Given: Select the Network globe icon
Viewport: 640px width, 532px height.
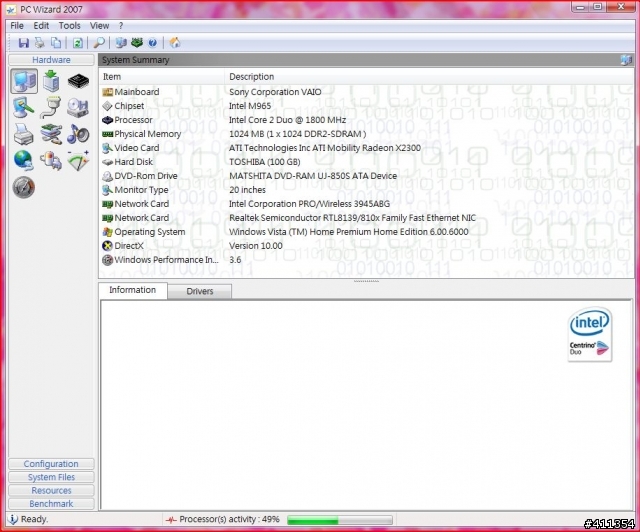Looking at the screenshot, I should 24,160.
